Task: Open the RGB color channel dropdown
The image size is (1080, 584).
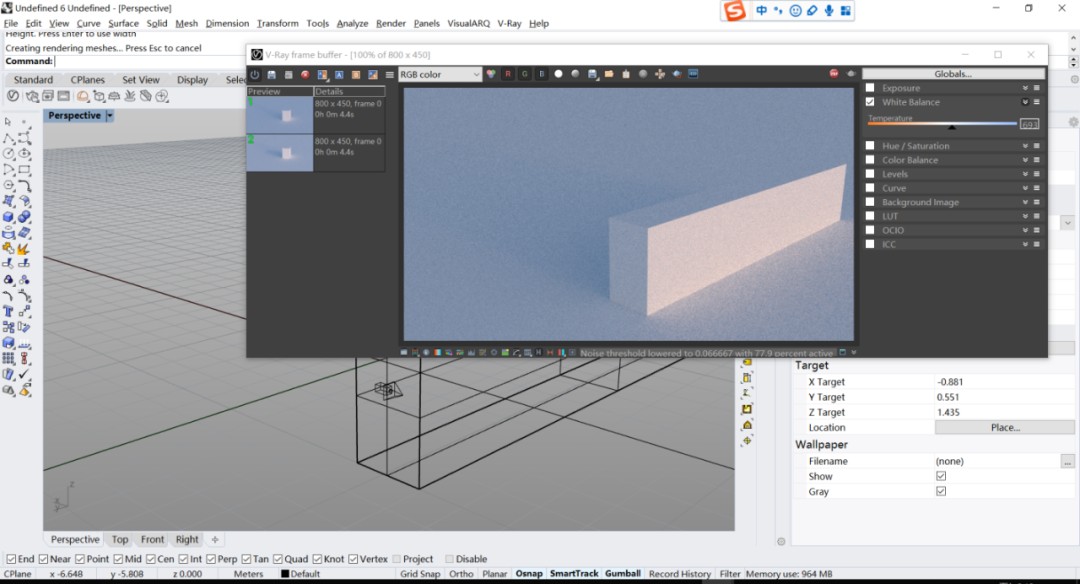Action: 440,74
